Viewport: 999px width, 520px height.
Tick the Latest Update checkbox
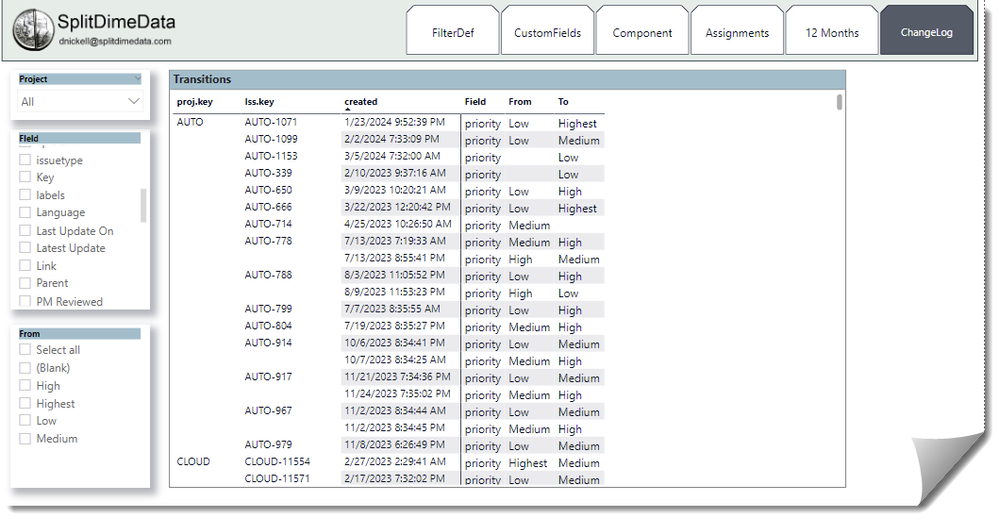coord(25,248)
